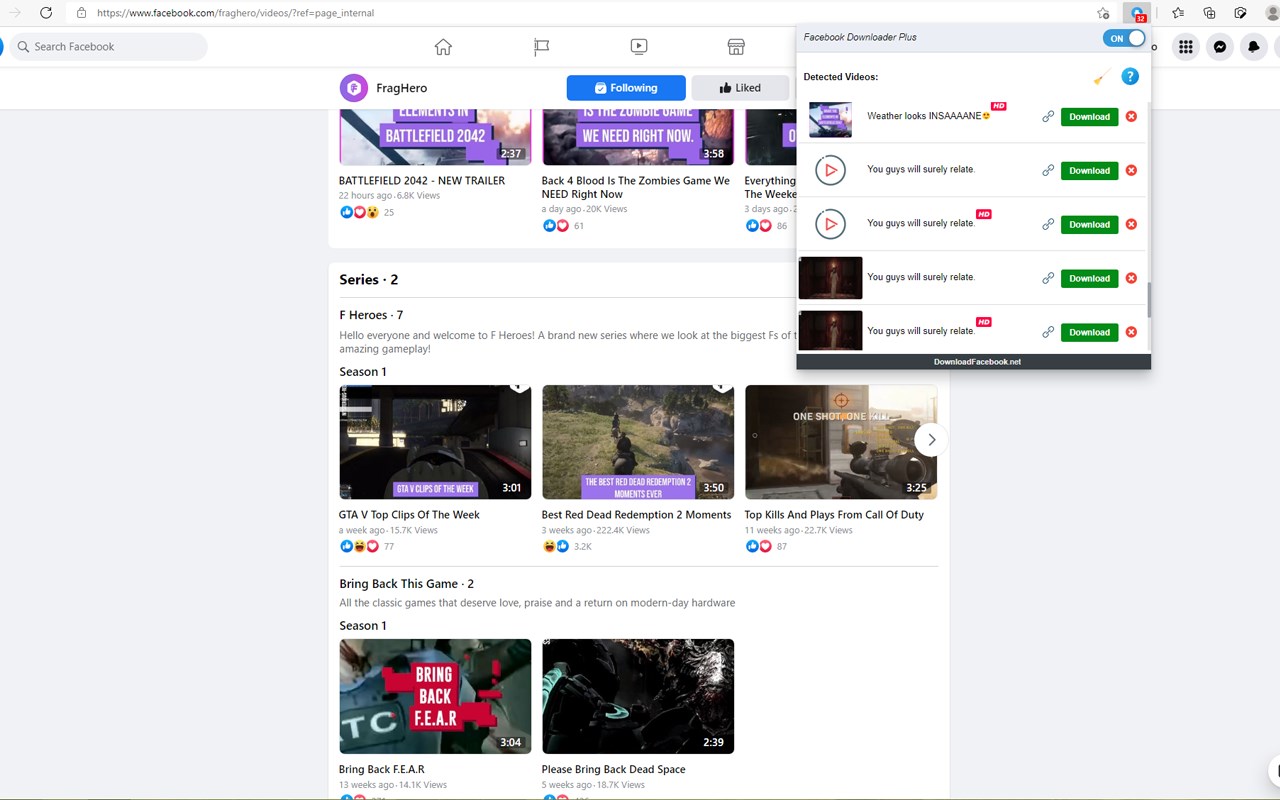Open the Facebook Downloader extension icon with 32 badge
1280x800 pixels.
click(1137, 13)
